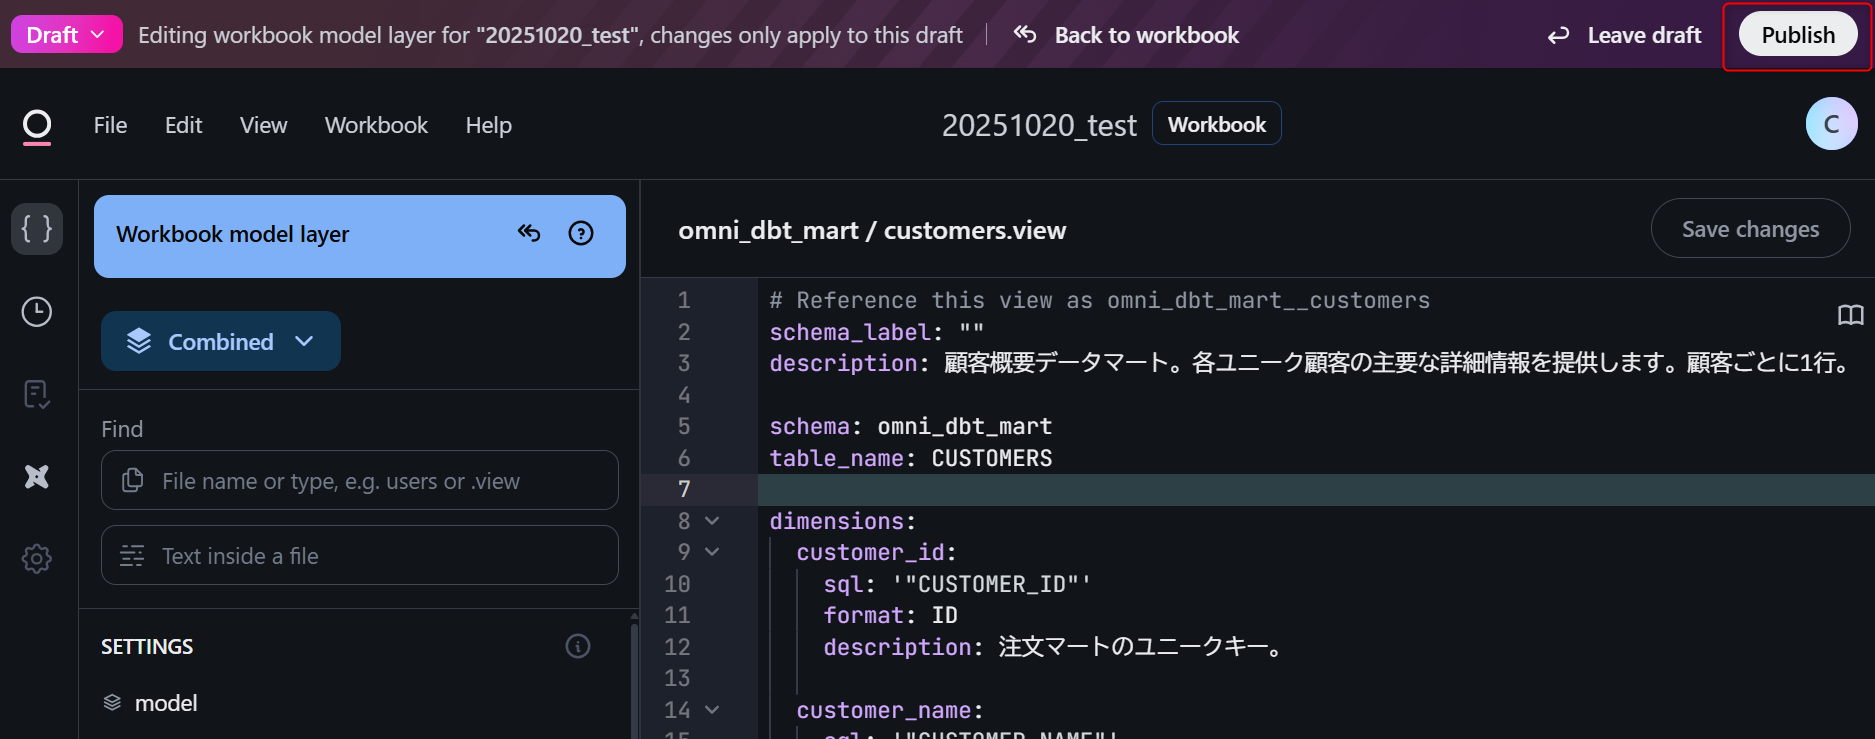This screenshot has height=739, width=1875.
Task: Click the dbt integration icon in sidebar
Action: [37, 477]
